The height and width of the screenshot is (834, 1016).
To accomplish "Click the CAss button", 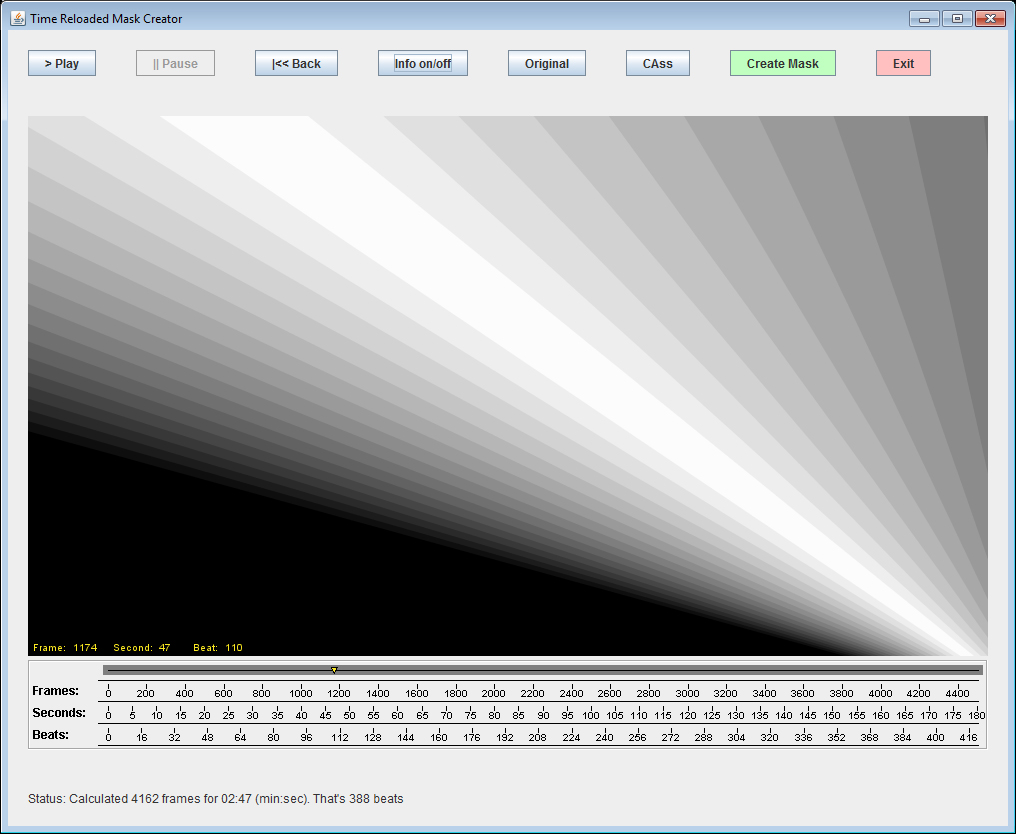I will click(657, 64).
